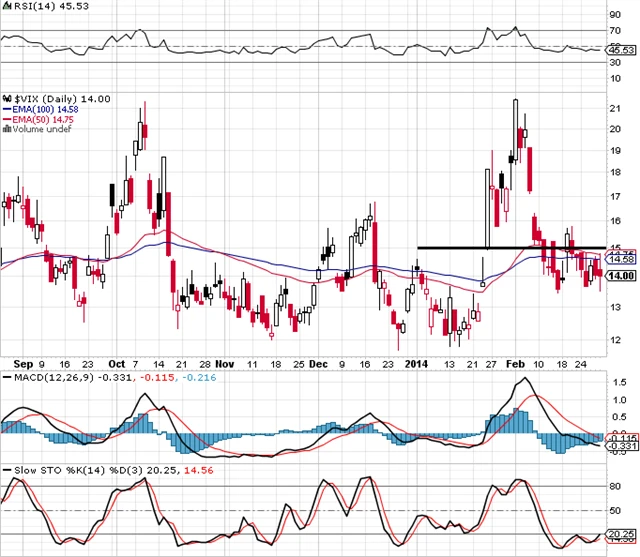This screenshot has width=640, height=557.
Task: Click the 14.00 current price tag
Action: [622, 276]
